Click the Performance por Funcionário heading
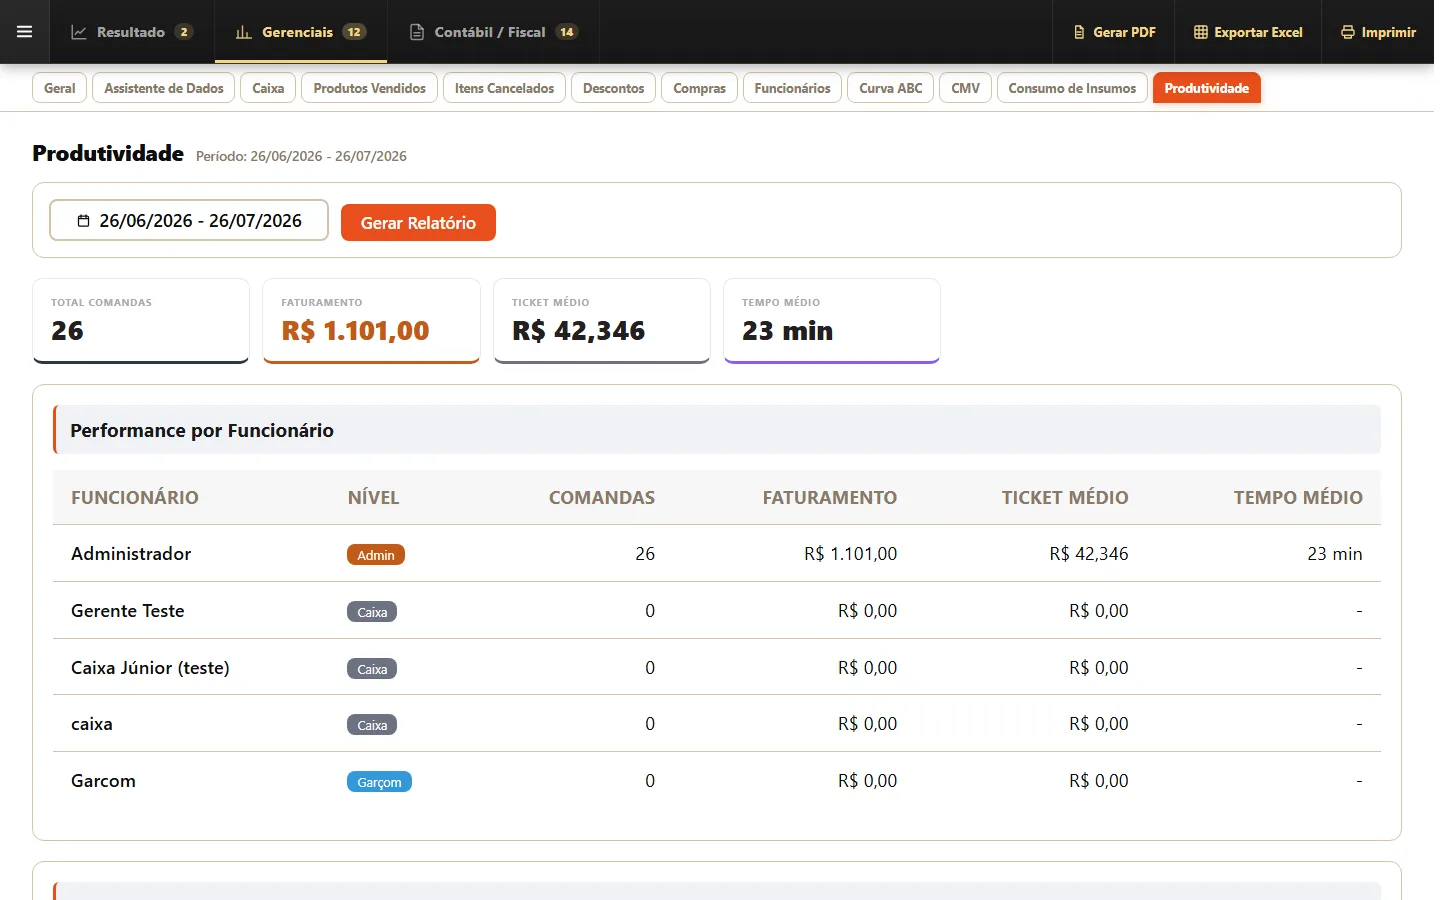This screenshot has width=1440, height=900. tap(202, 431)
